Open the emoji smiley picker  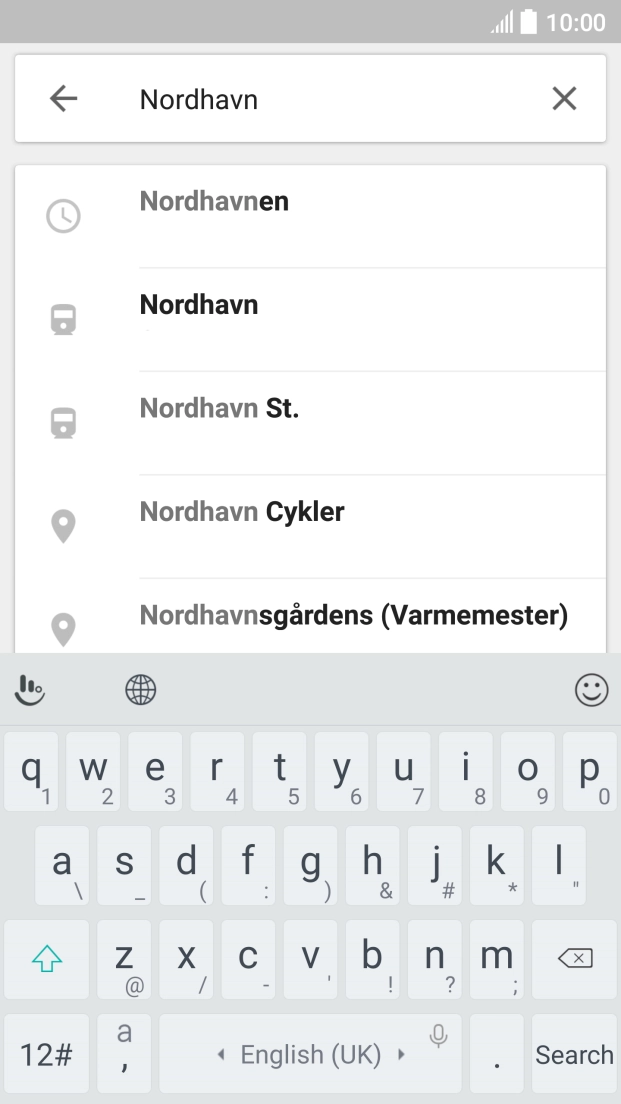592,689
